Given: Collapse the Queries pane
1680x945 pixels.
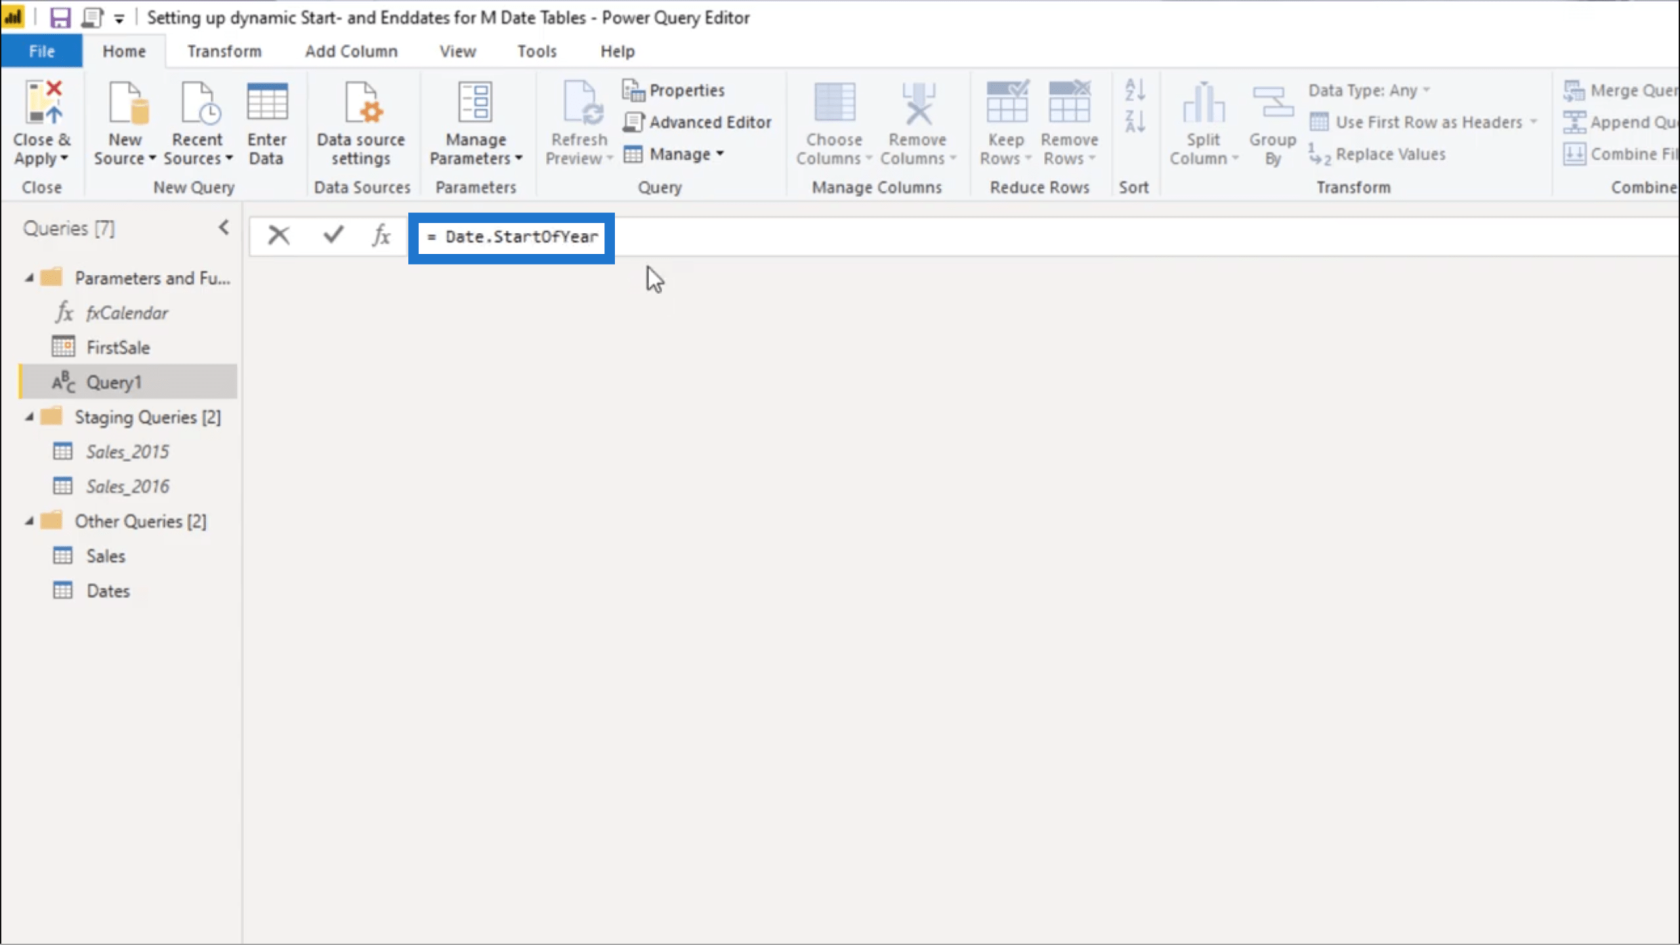Looking at the screenshot, I should 223,228.
